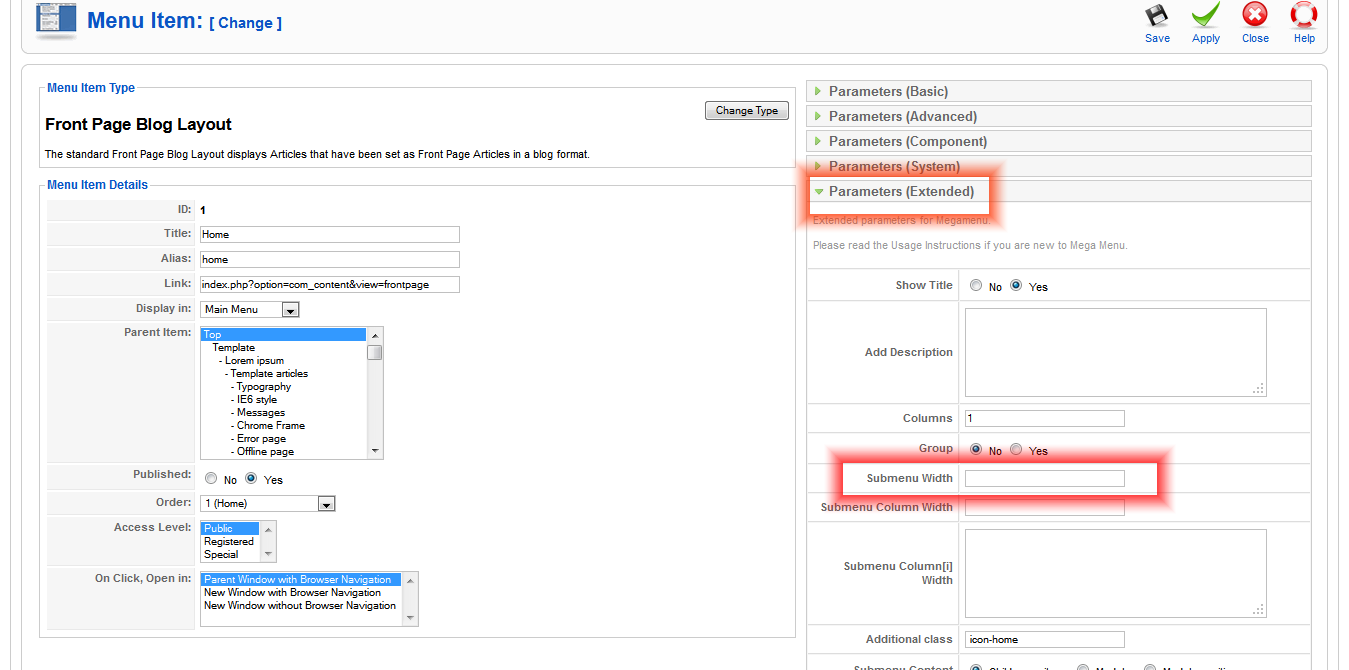
Task: Choose Parent Window with Browser Navigation
Action: 302,580
